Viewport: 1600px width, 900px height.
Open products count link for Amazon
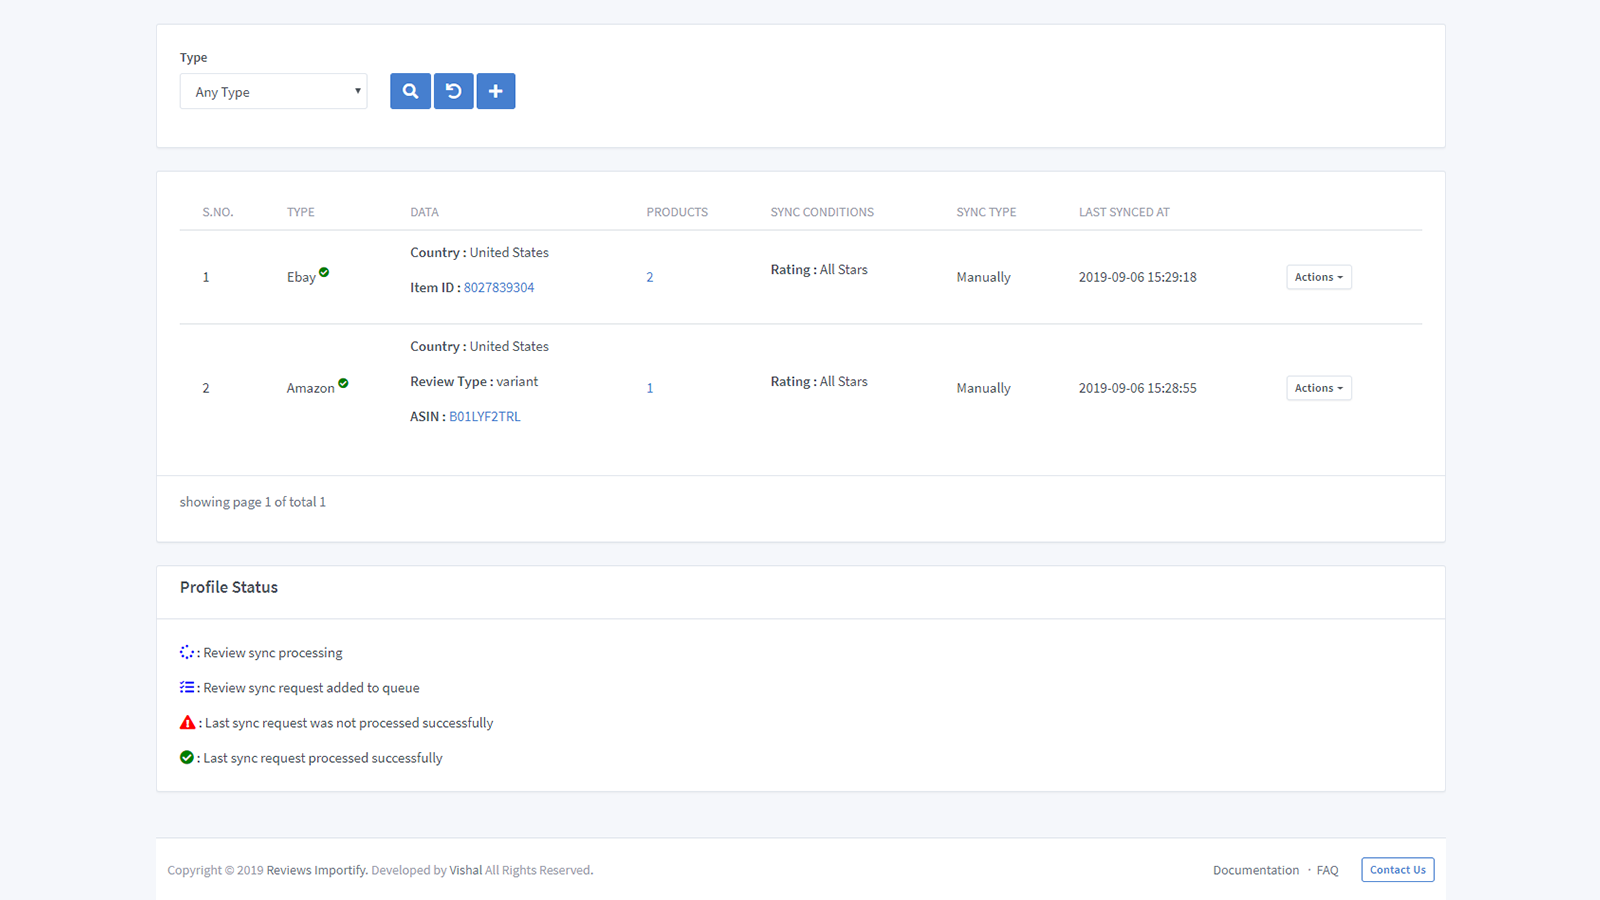click(x=650, y=388)
